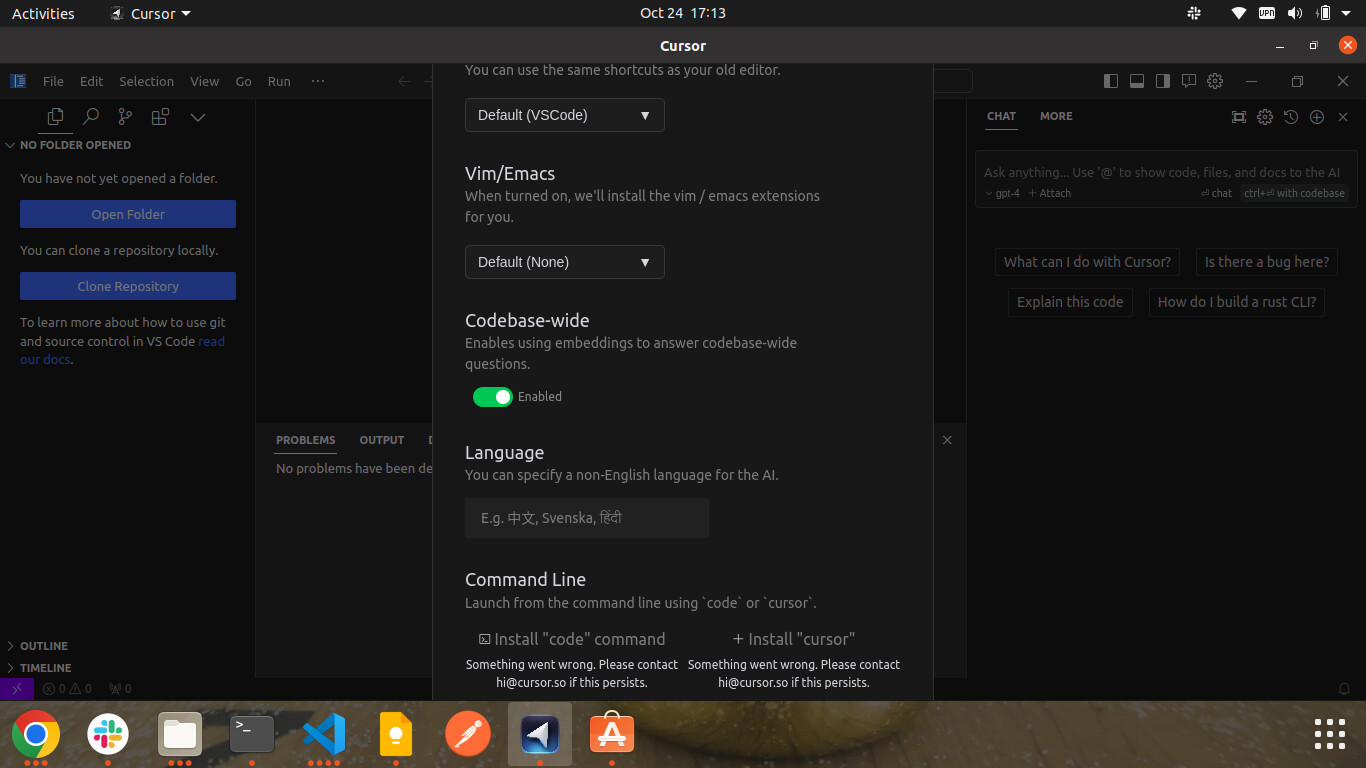Click the chat settings gear icon
The width and height of the screenshot is (1366, 768).
[1265, 117]
